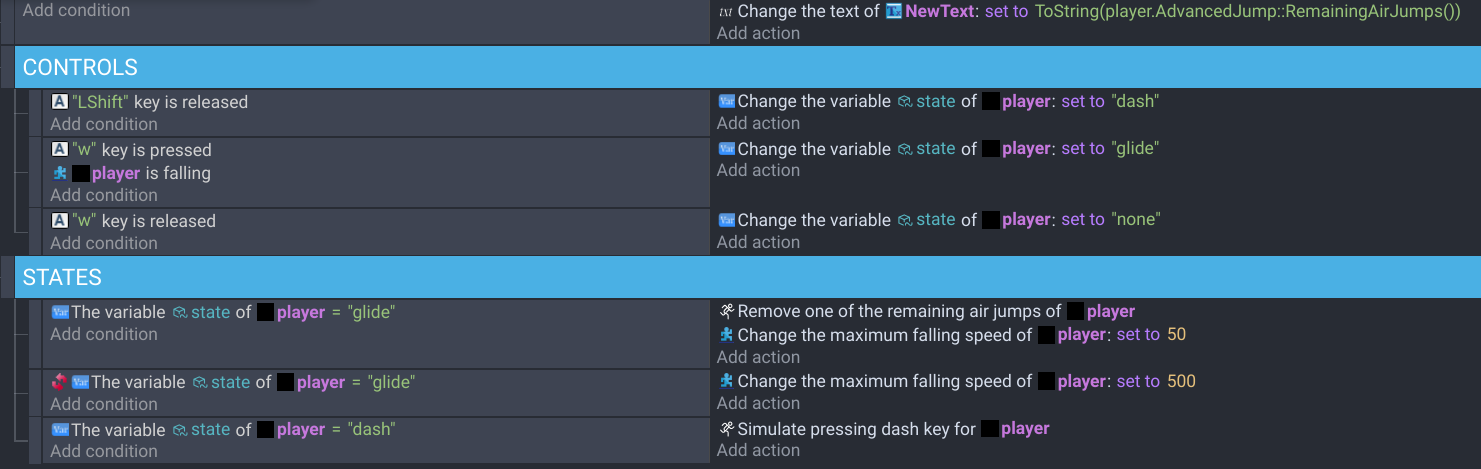The width and height of the screenshot is (1481, 469).
Task: Add condition under "LShift" key released
Action: (104, 124)
